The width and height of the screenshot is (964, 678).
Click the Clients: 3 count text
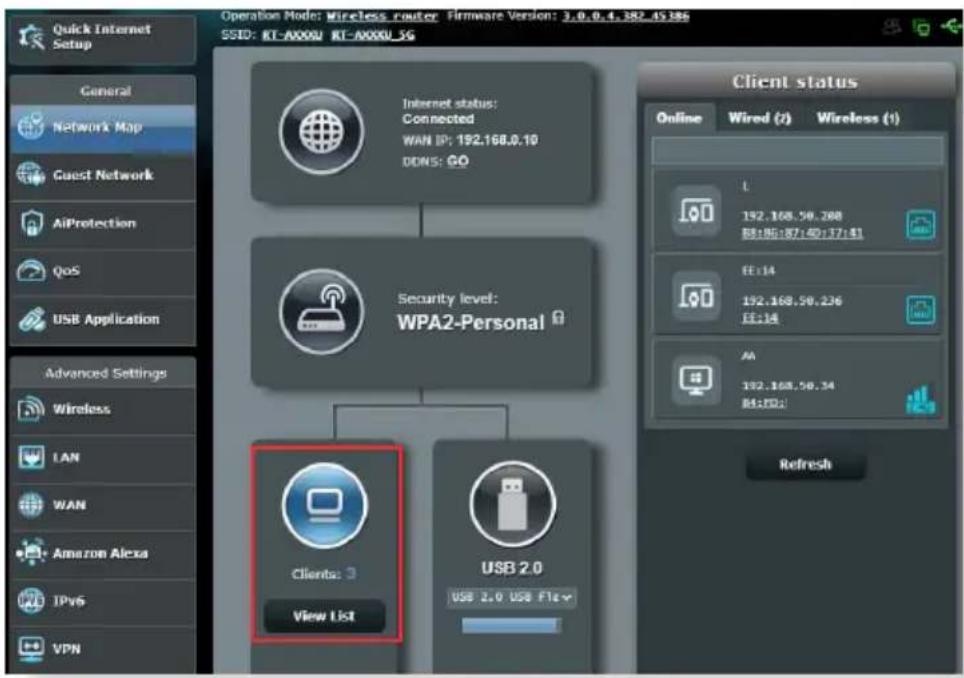323,574
